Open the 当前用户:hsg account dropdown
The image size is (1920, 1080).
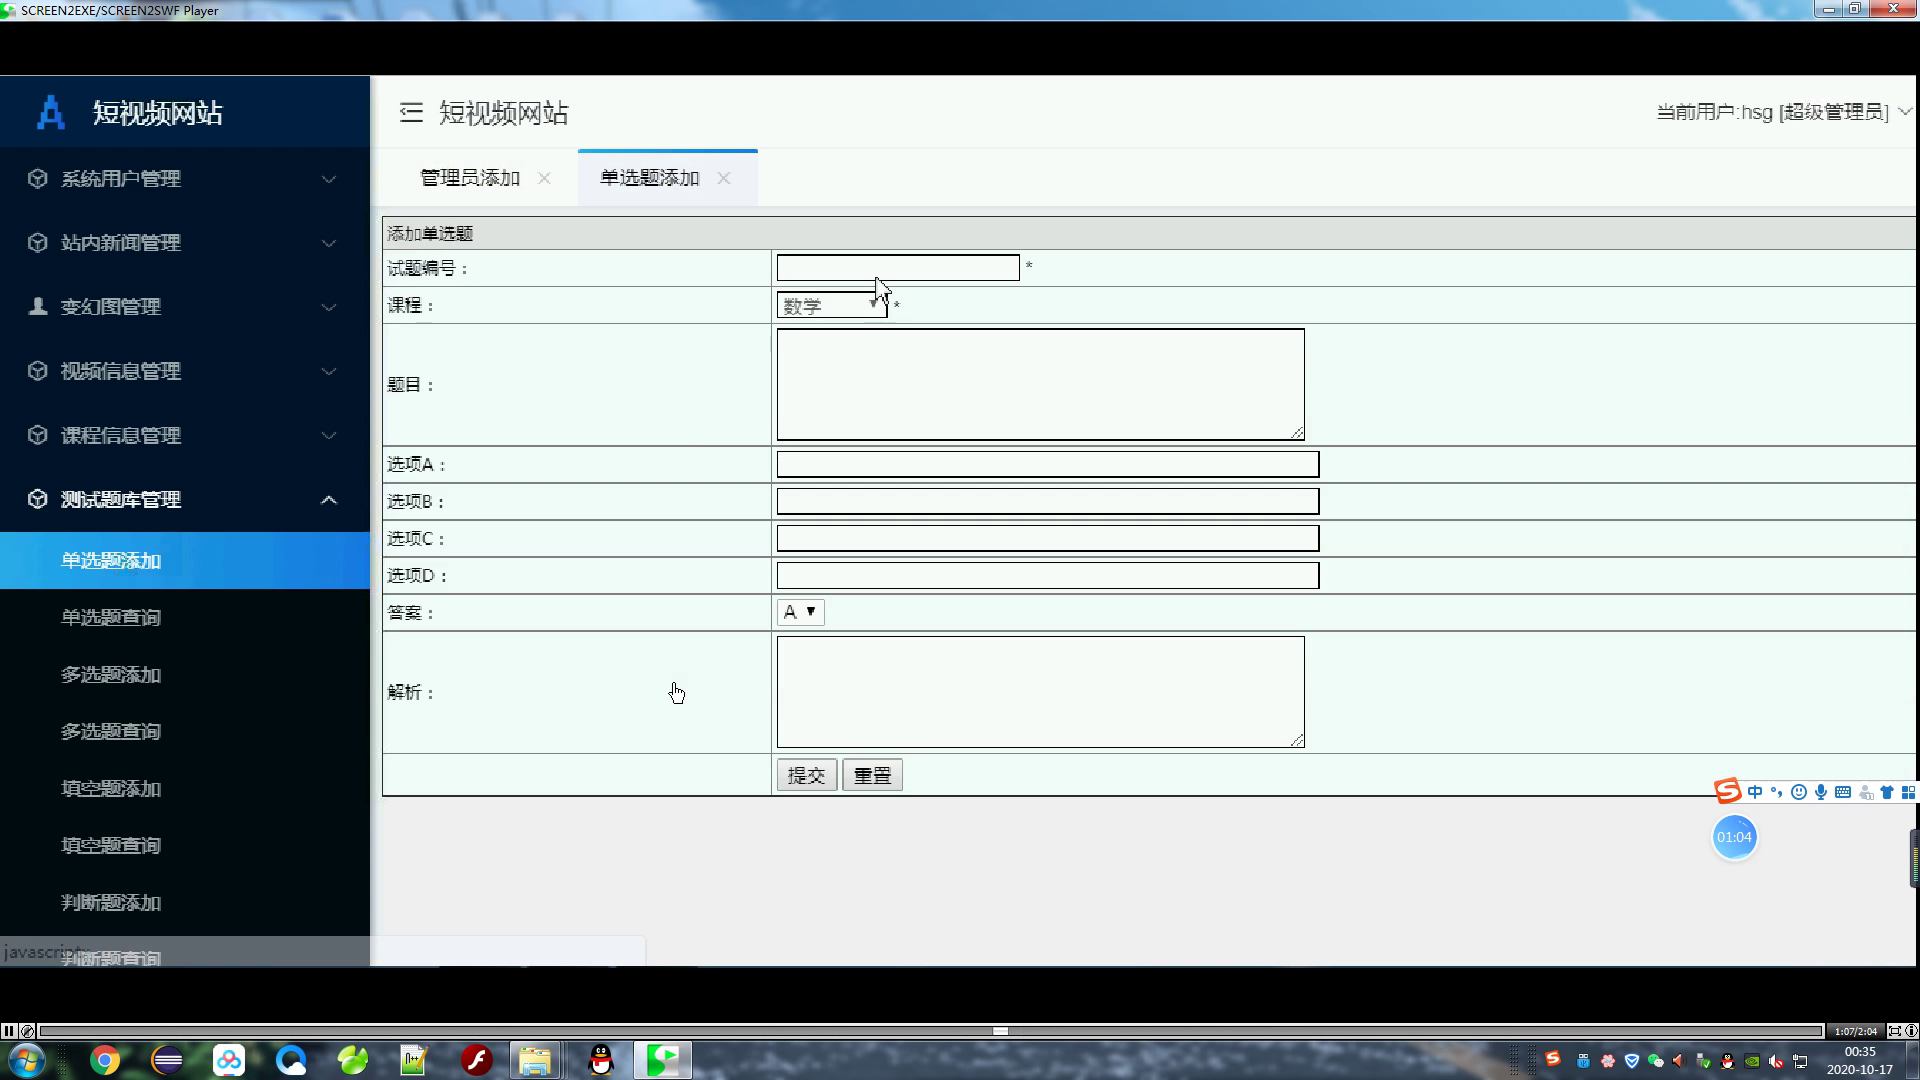pos(1783,112)
